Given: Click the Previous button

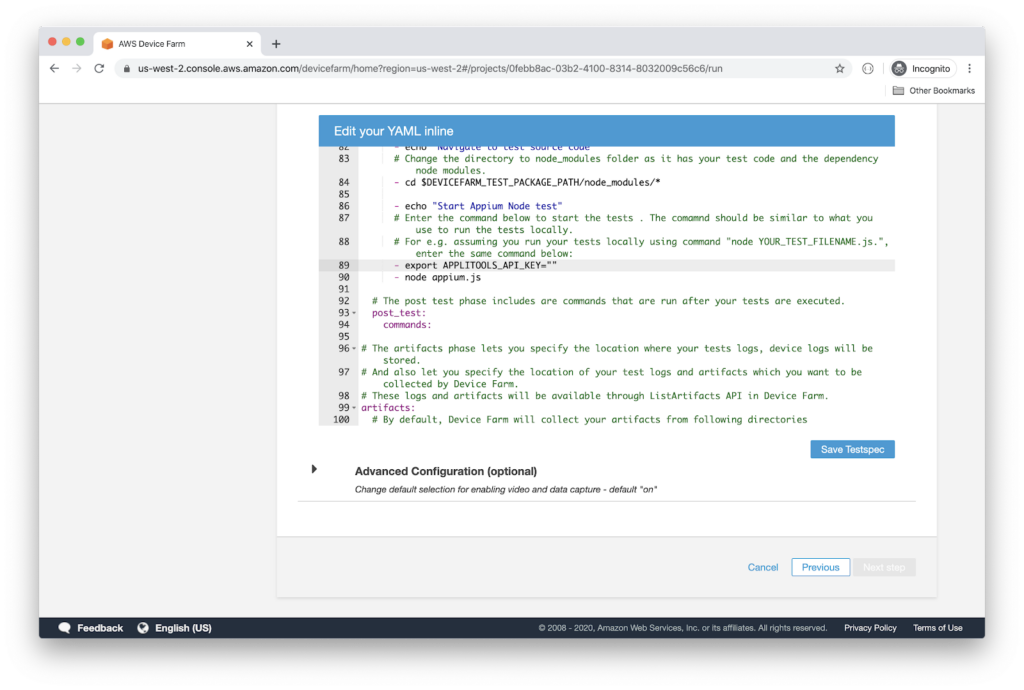Looking at the screenshot, I should click(820, 567).
